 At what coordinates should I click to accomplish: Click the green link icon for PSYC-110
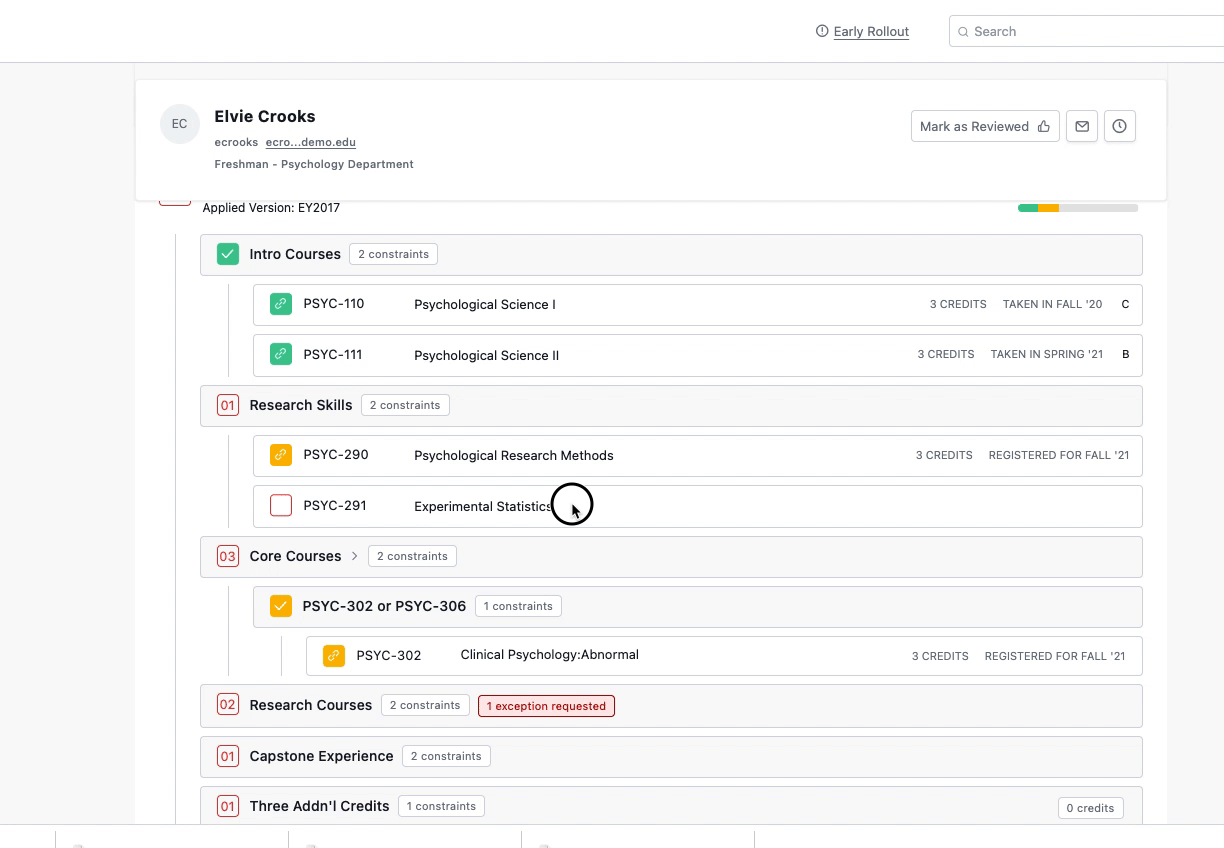tap(281, 304)
